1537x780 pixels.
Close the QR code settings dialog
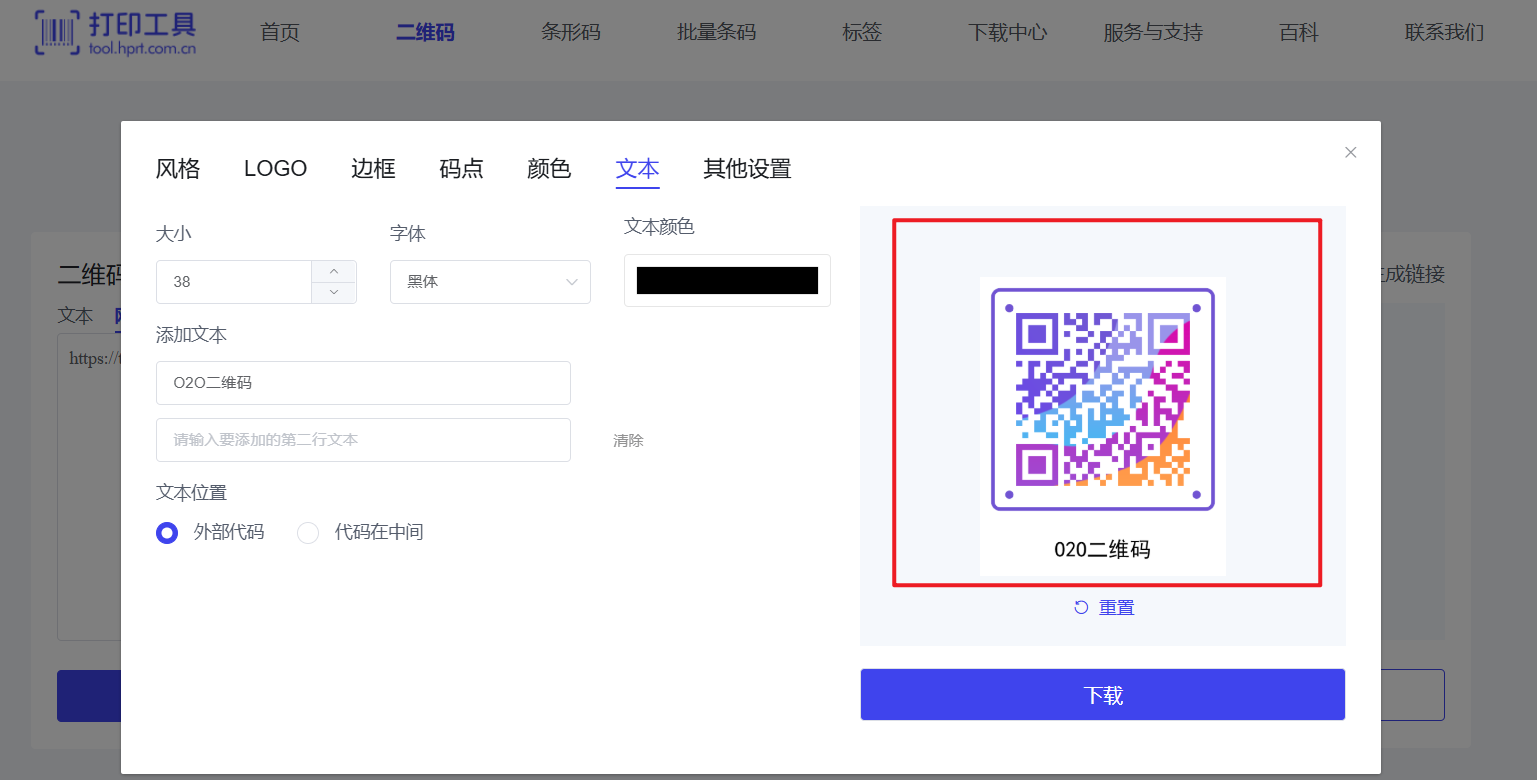1350,152
